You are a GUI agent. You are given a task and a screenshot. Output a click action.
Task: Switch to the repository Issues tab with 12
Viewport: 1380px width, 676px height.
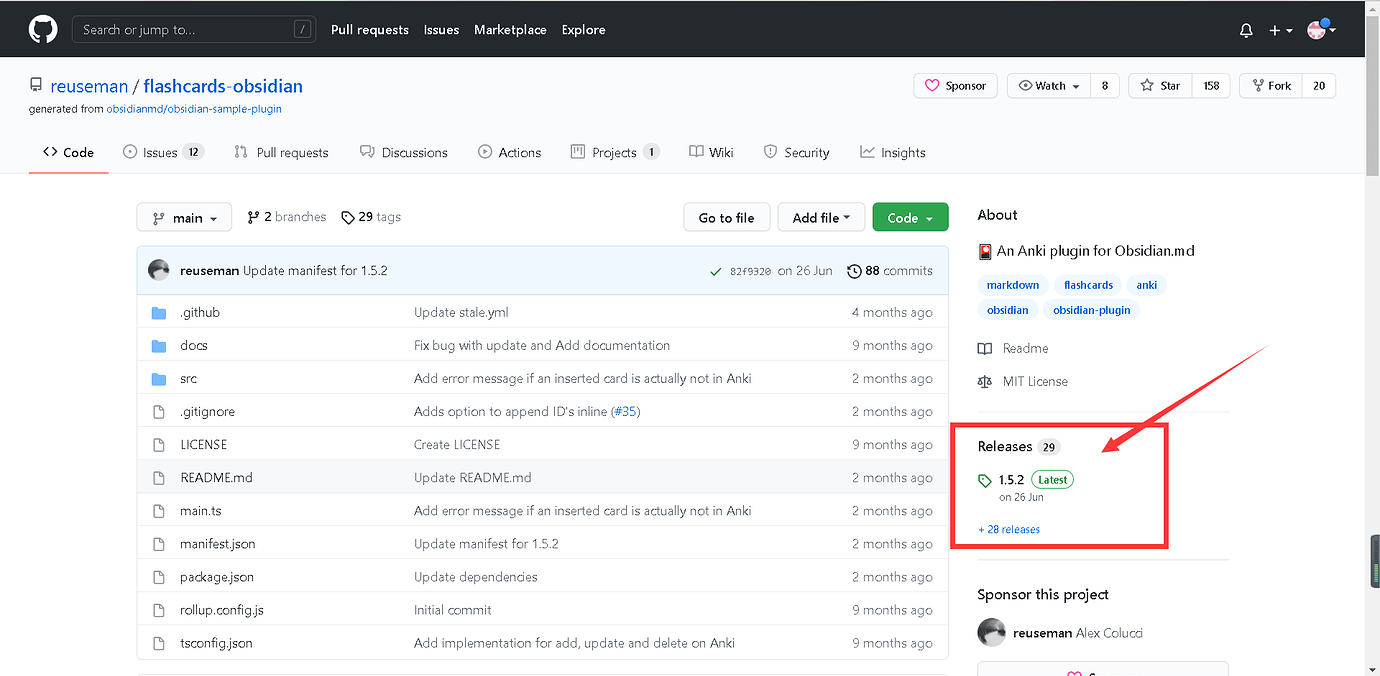click(x=163, y=153)
